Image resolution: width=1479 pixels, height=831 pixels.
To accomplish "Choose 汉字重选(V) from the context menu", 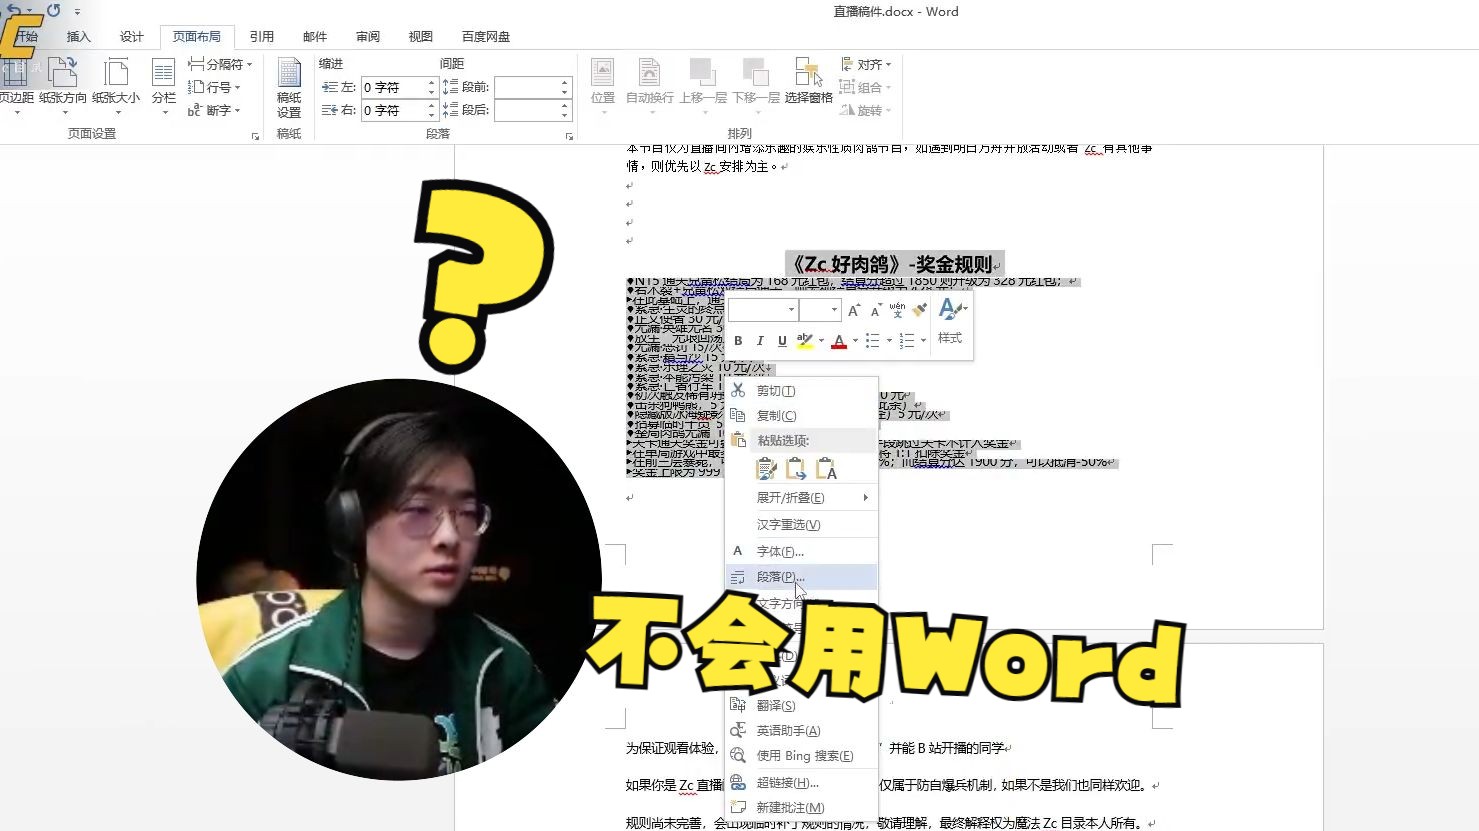I will (x=801, y=524).
